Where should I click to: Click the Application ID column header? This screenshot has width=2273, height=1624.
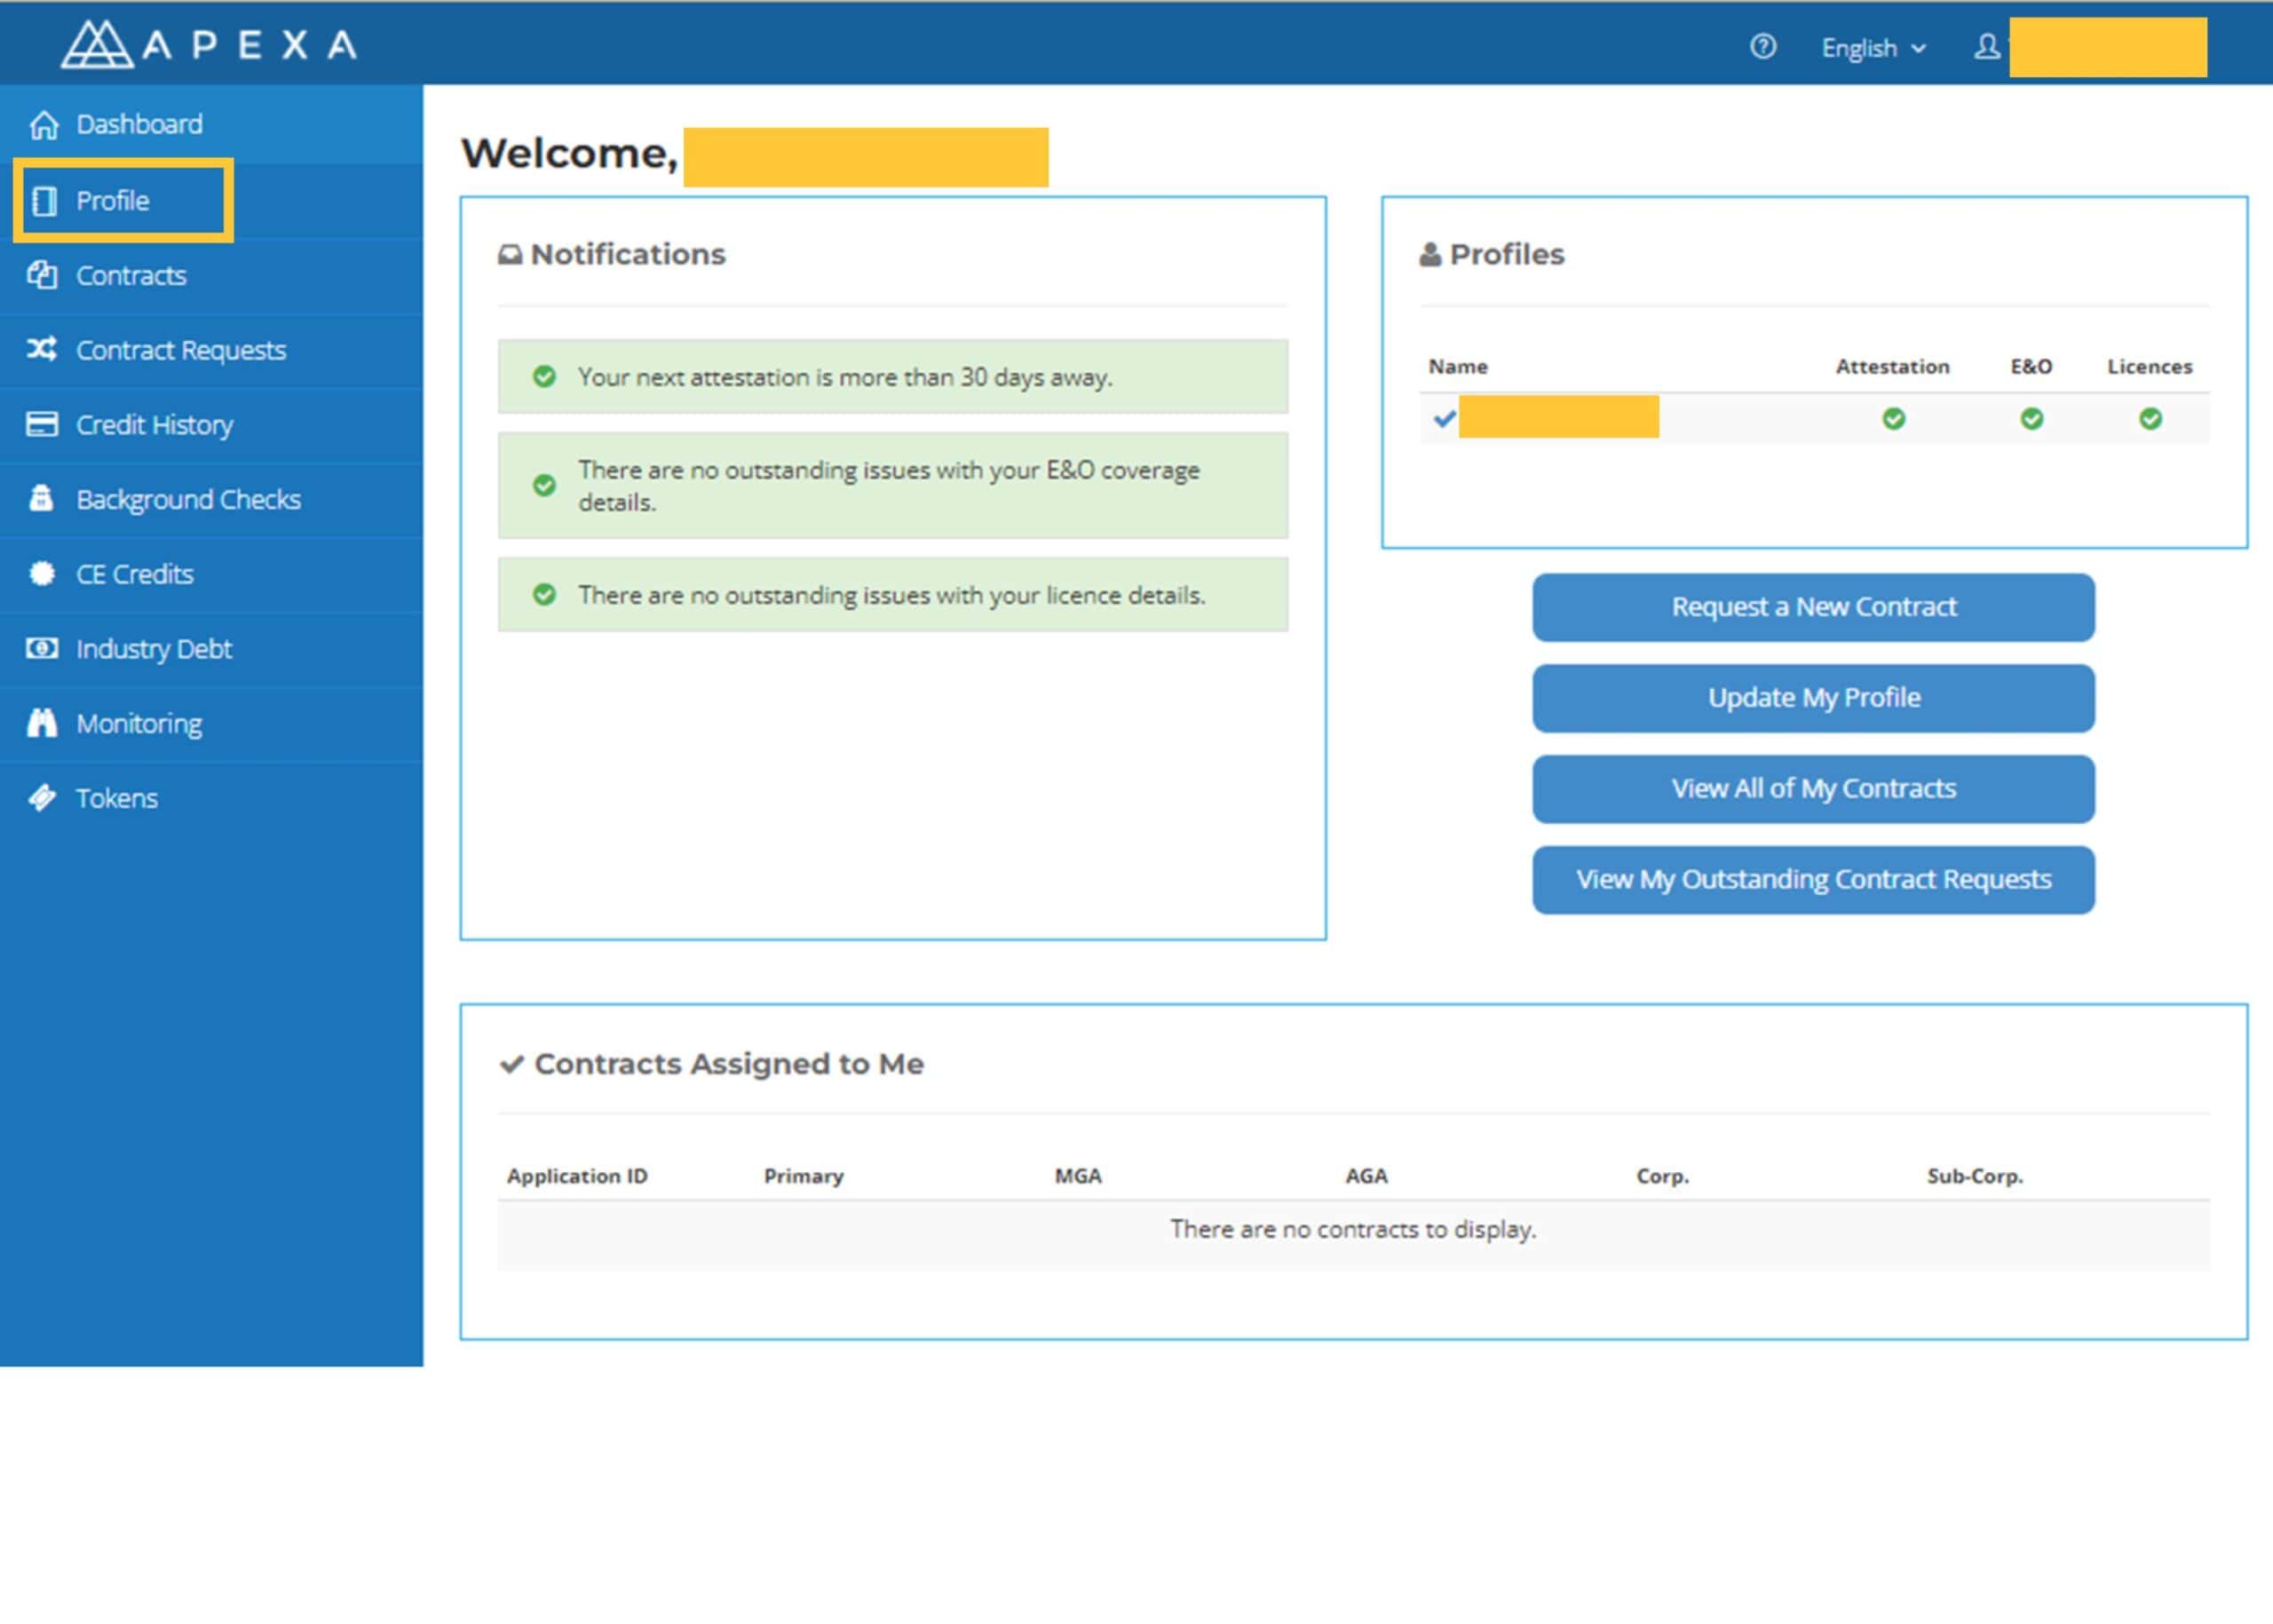(577, 1176)
